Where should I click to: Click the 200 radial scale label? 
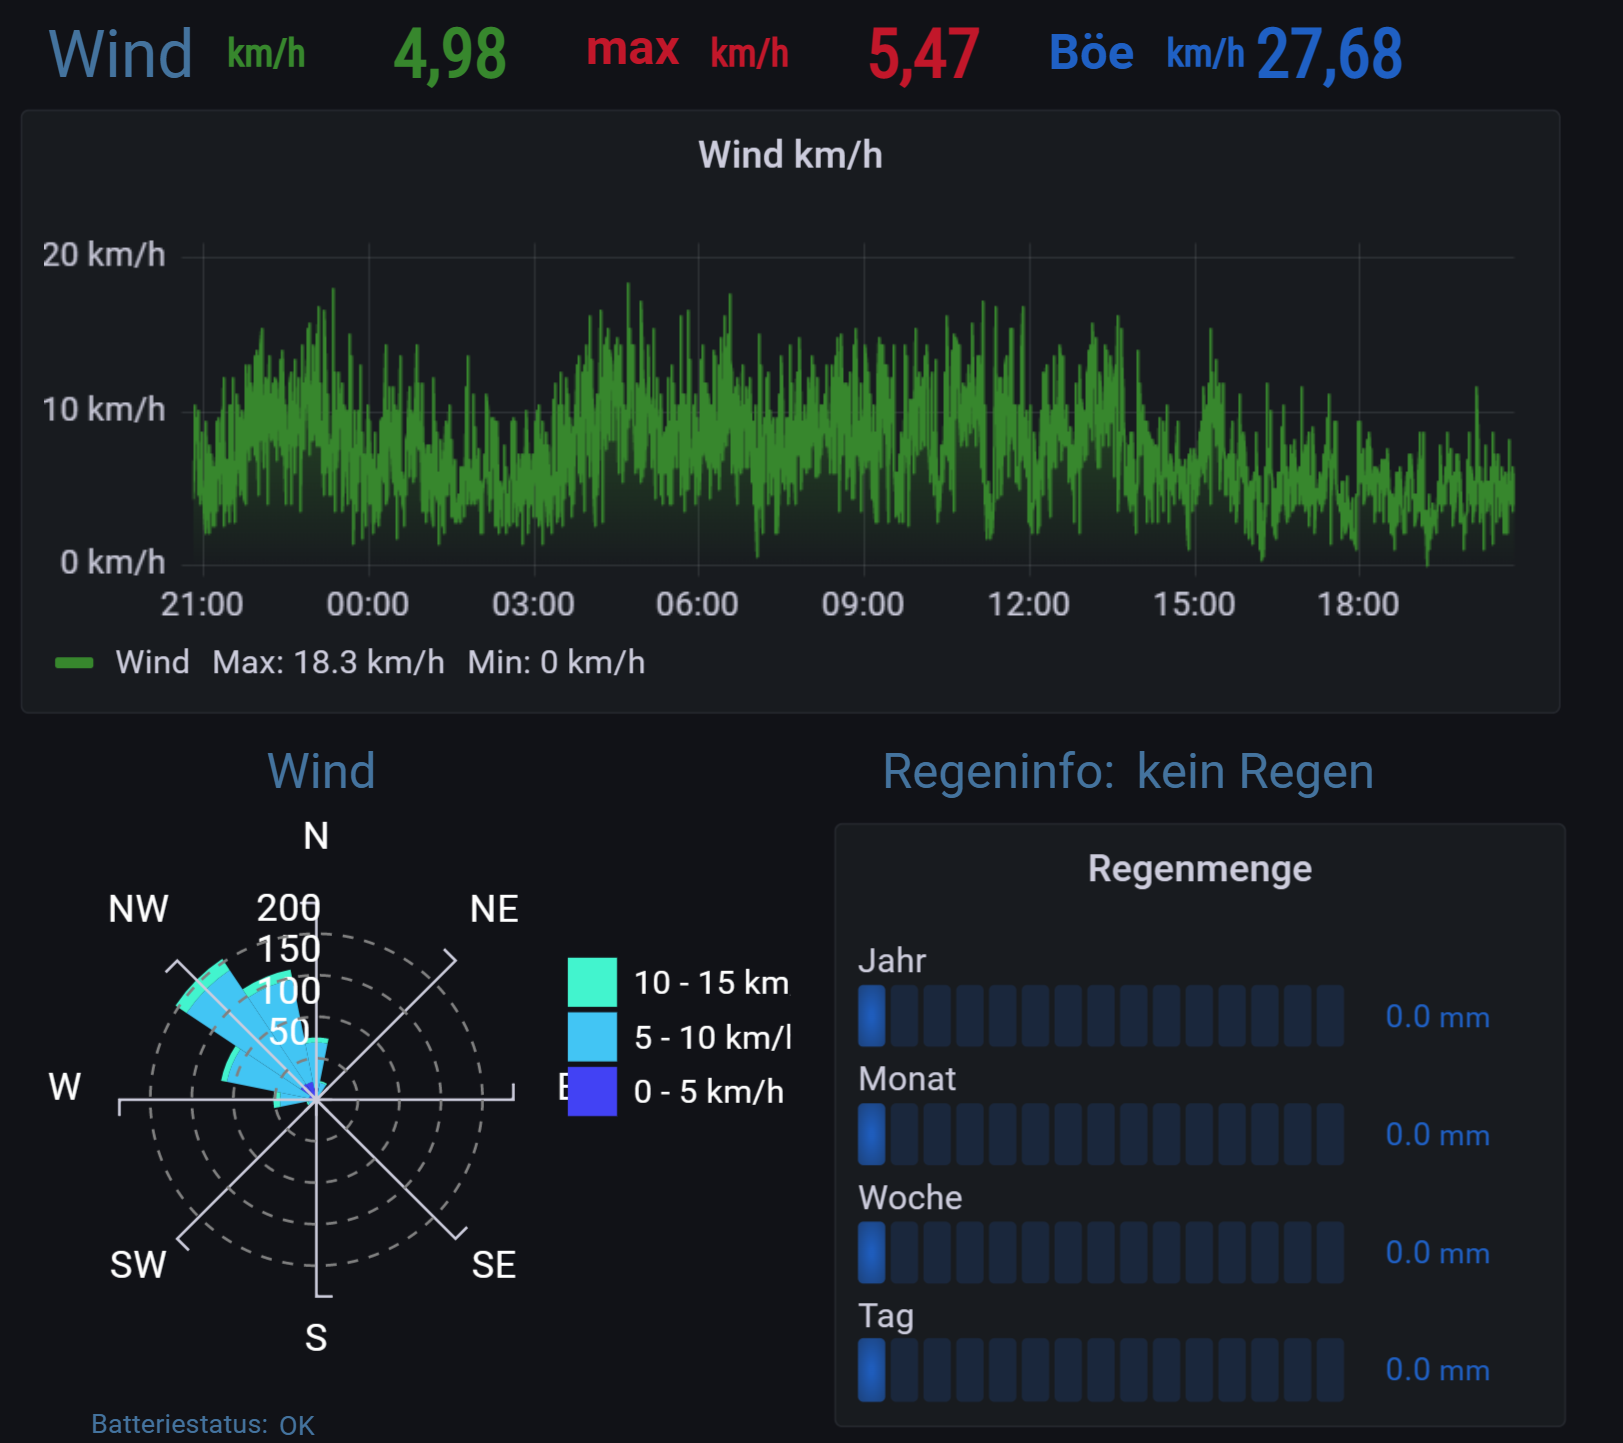pos(288,908)
